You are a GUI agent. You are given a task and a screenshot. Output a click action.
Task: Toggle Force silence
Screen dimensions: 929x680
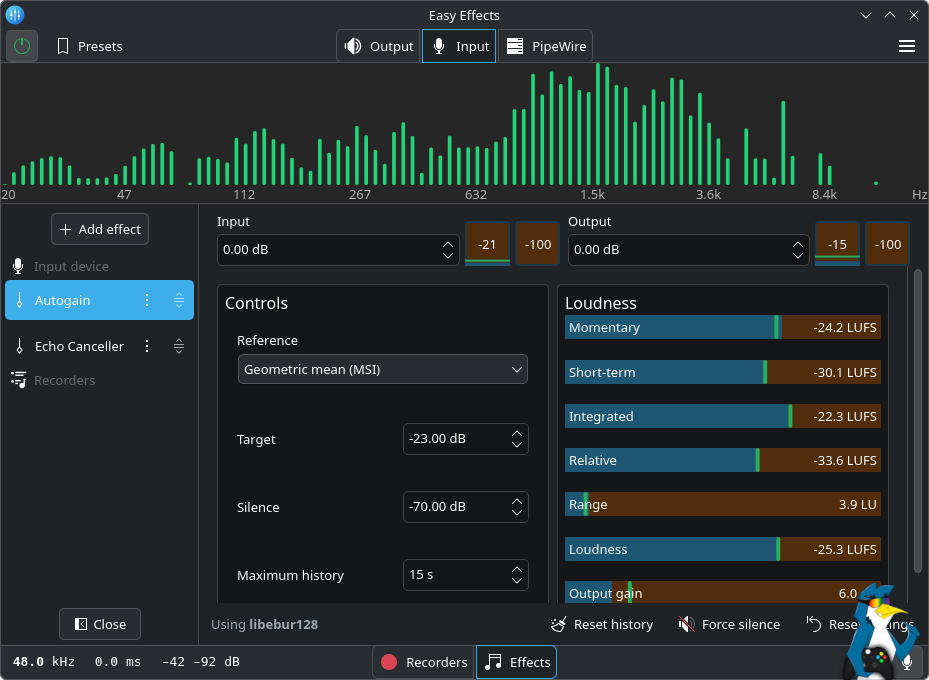click(729, 624)
